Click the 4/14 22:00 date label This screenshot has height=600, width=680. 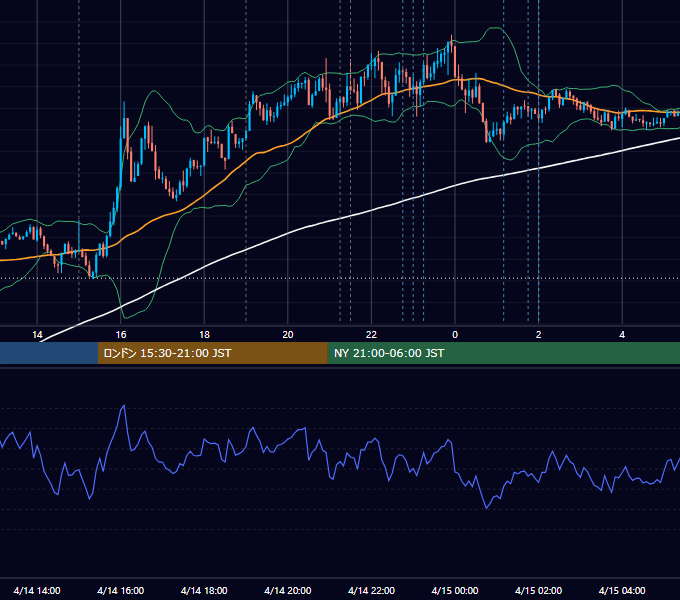click(371, 590)
